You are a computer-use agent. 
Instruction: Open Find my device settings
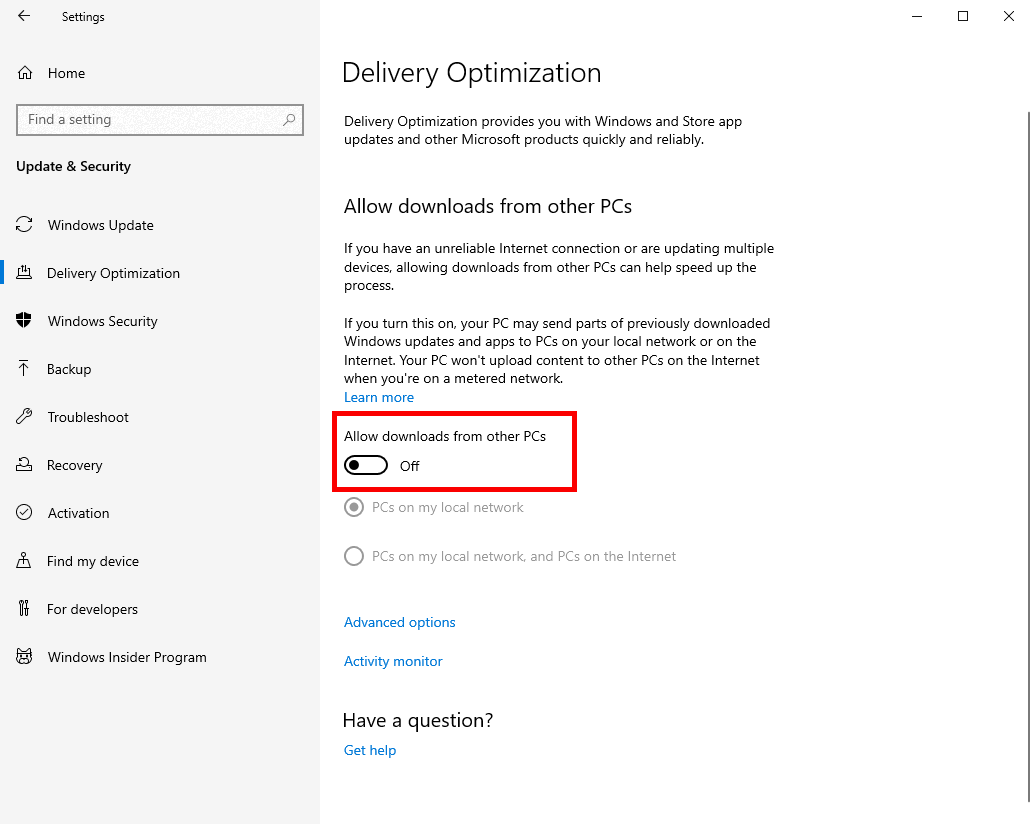pyautogui.click(x=160, y=561)
